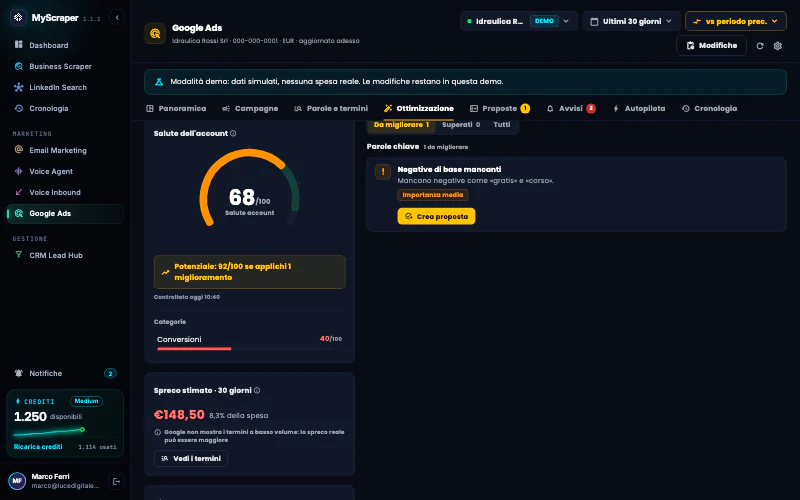The image size is (800, 500).
Task: Open the Cronologia tab in the top bar
Action: click(x=709, y=108)
